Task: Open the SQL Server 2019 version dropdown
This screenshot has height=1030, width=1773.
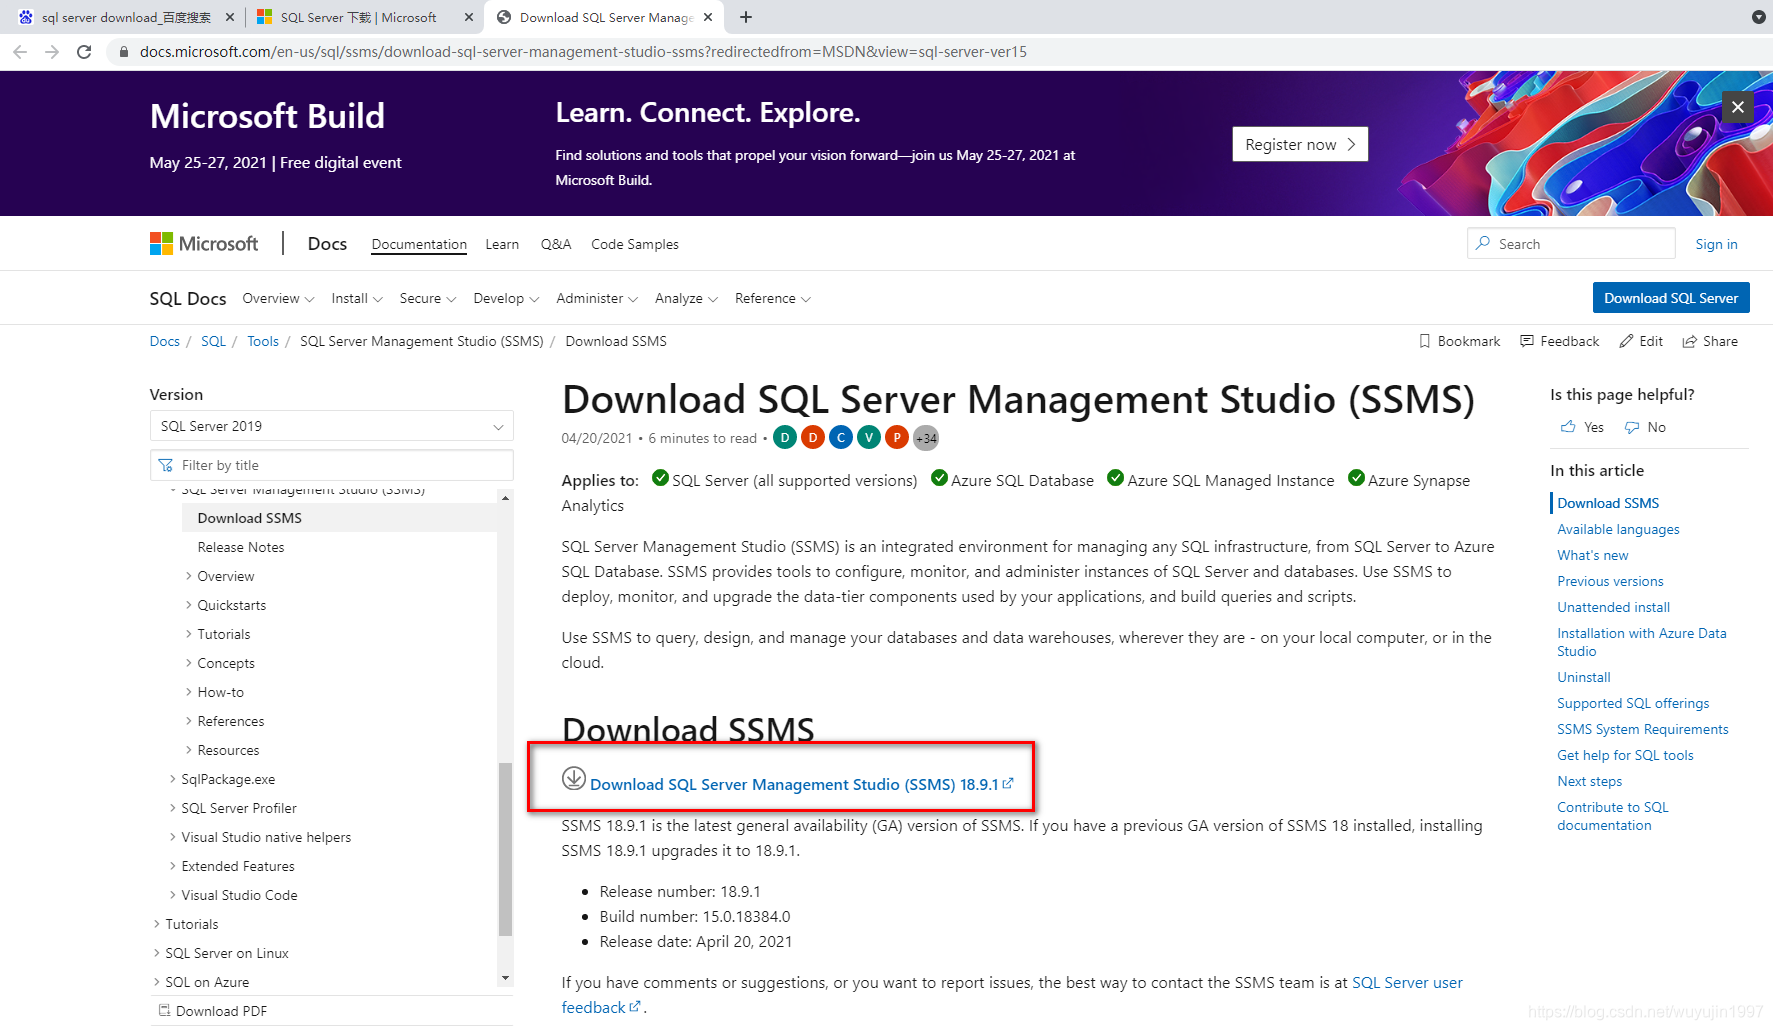Action: click(x=332, y=426)
